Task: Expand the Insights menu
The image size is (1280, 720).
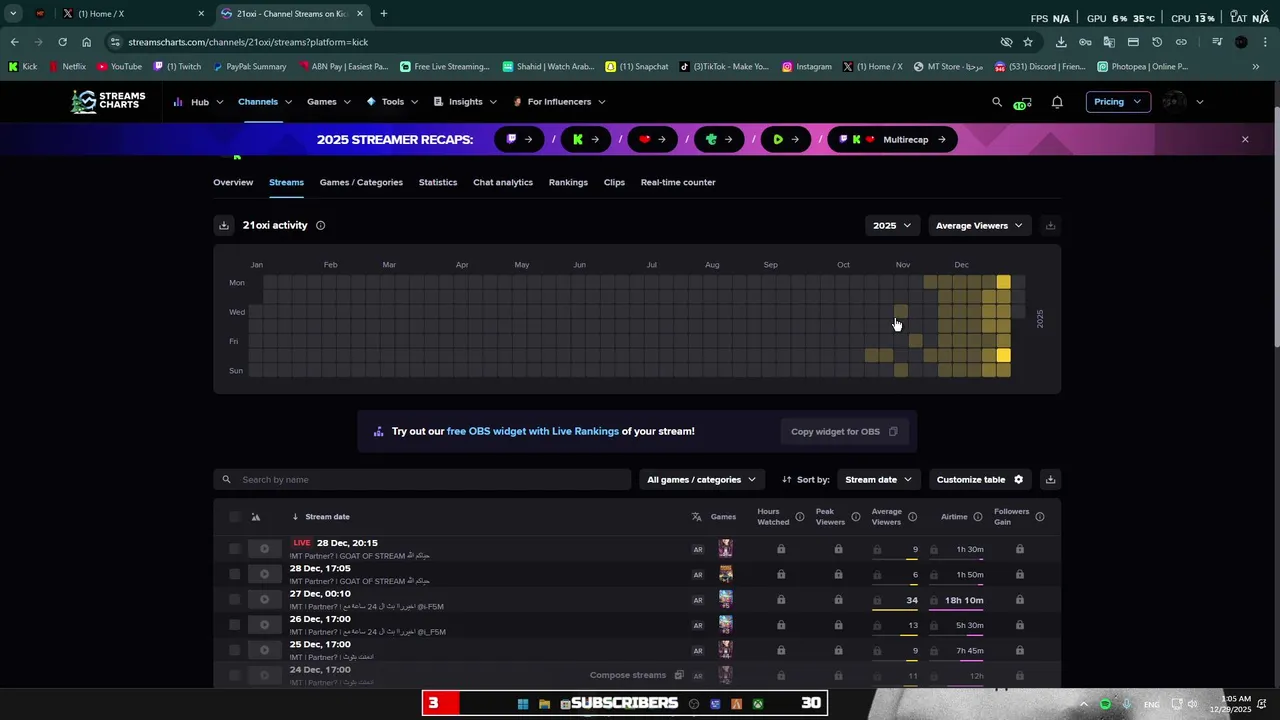Action: coord(465,102)
